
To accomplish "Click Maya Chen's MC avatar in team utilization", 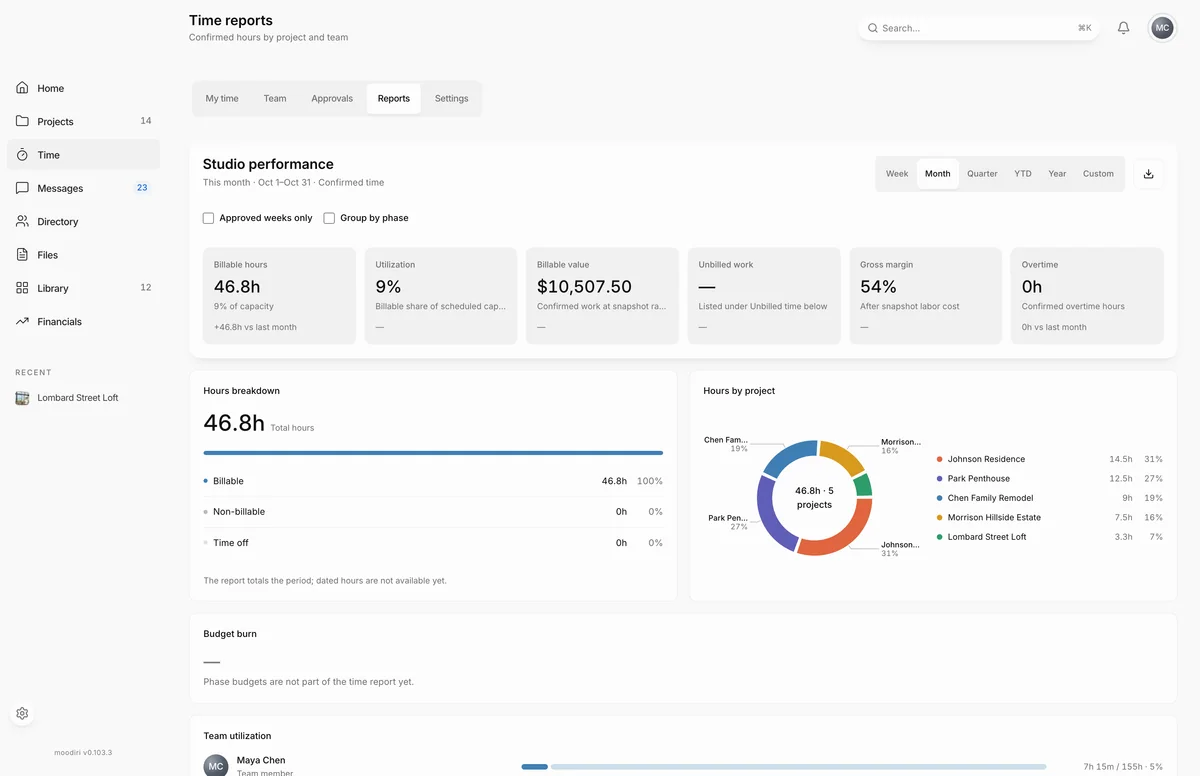I will 216,766.
